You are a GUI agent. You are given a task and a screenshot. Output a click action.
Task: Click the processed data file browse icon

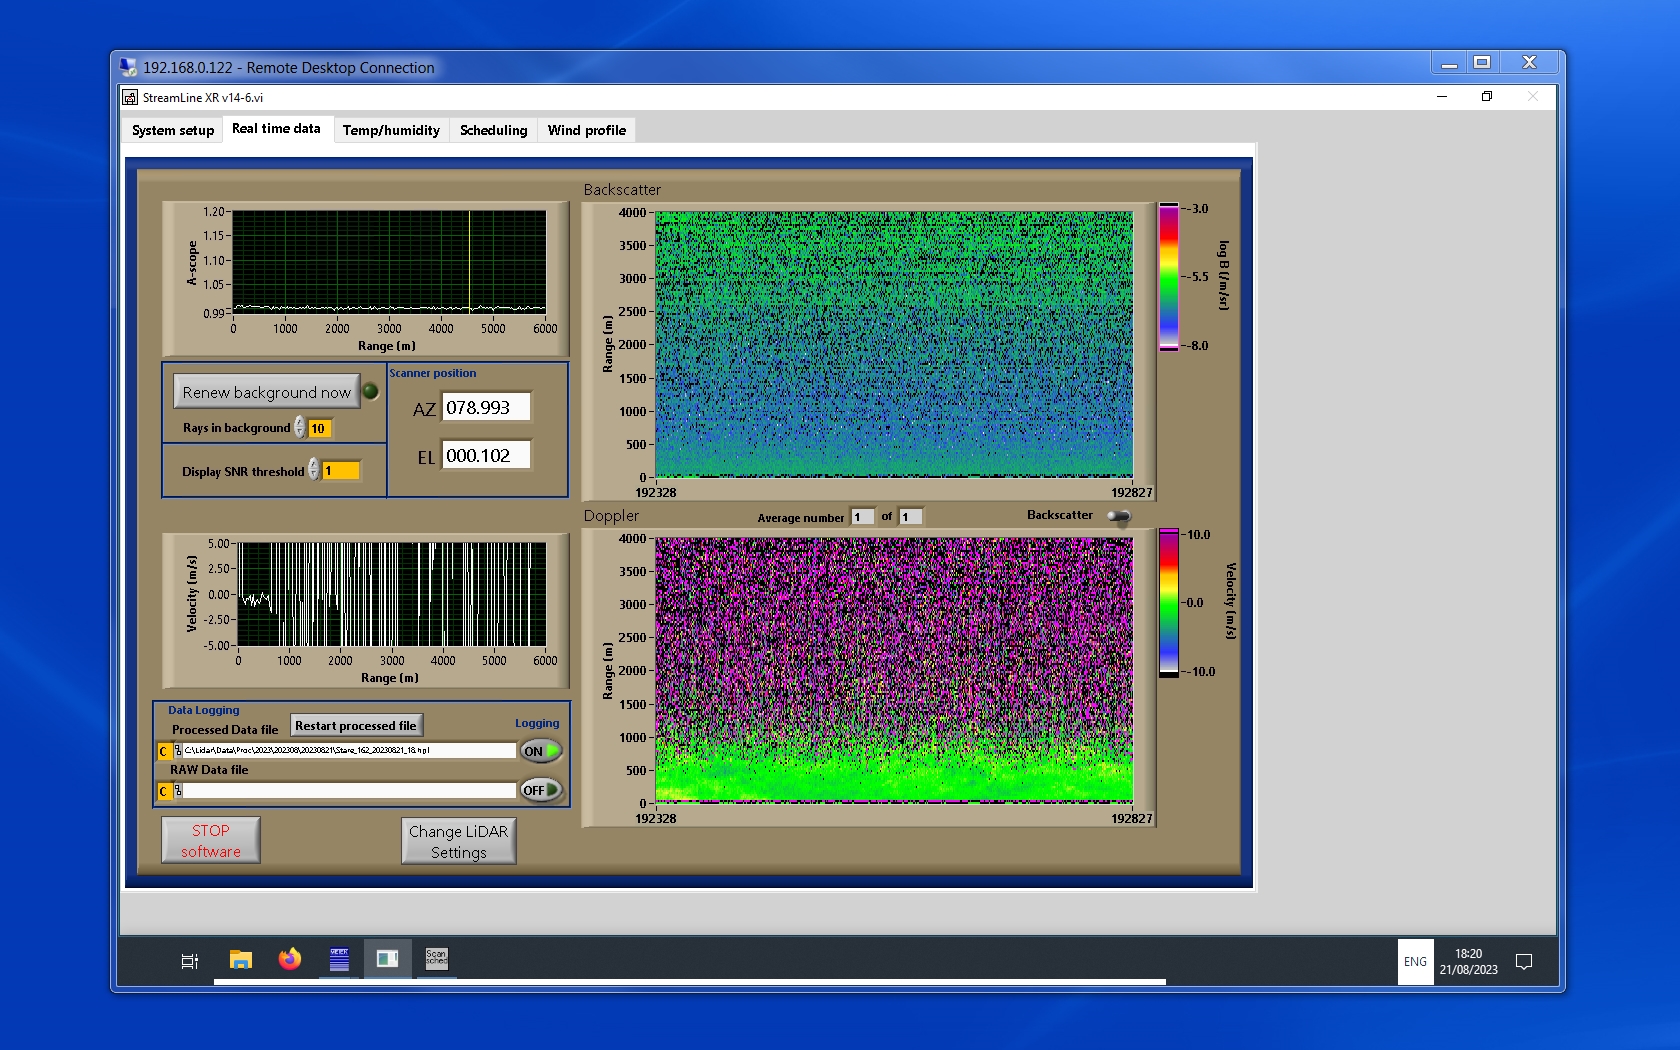pyautogui.click(x=177, y=751)
